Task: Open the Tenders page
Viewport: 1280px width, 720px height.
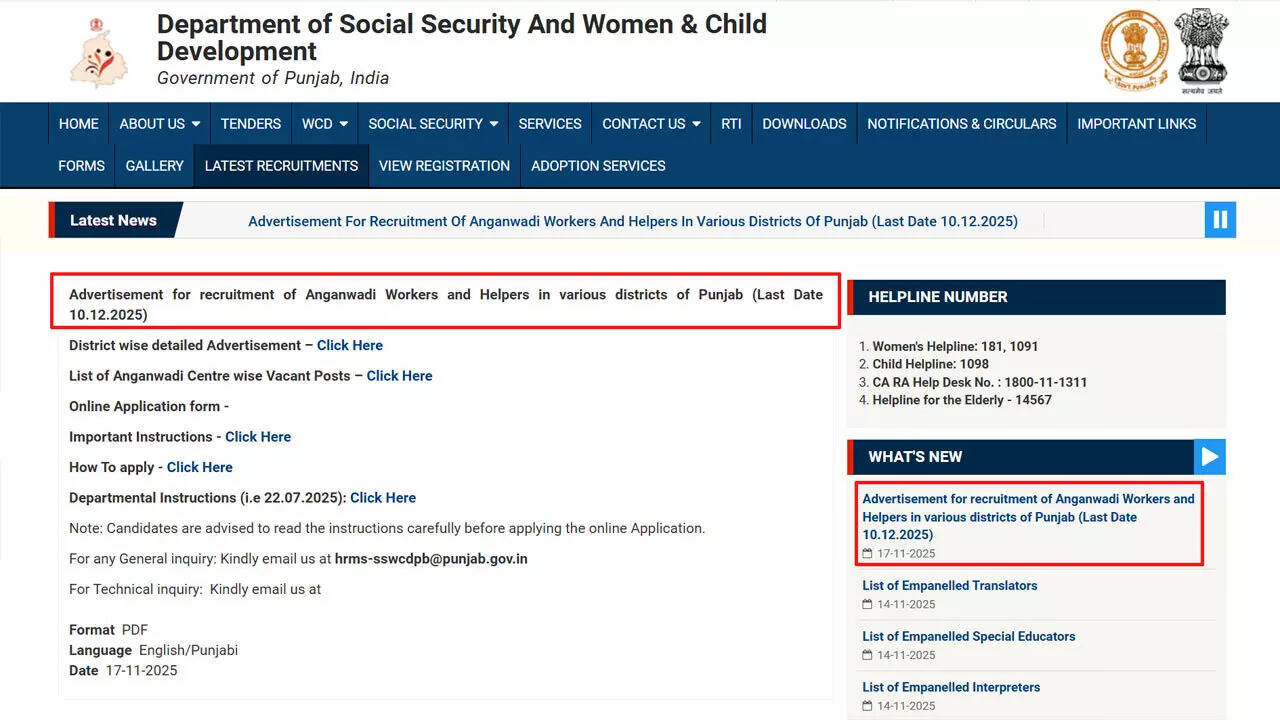Action: (251, 124)
